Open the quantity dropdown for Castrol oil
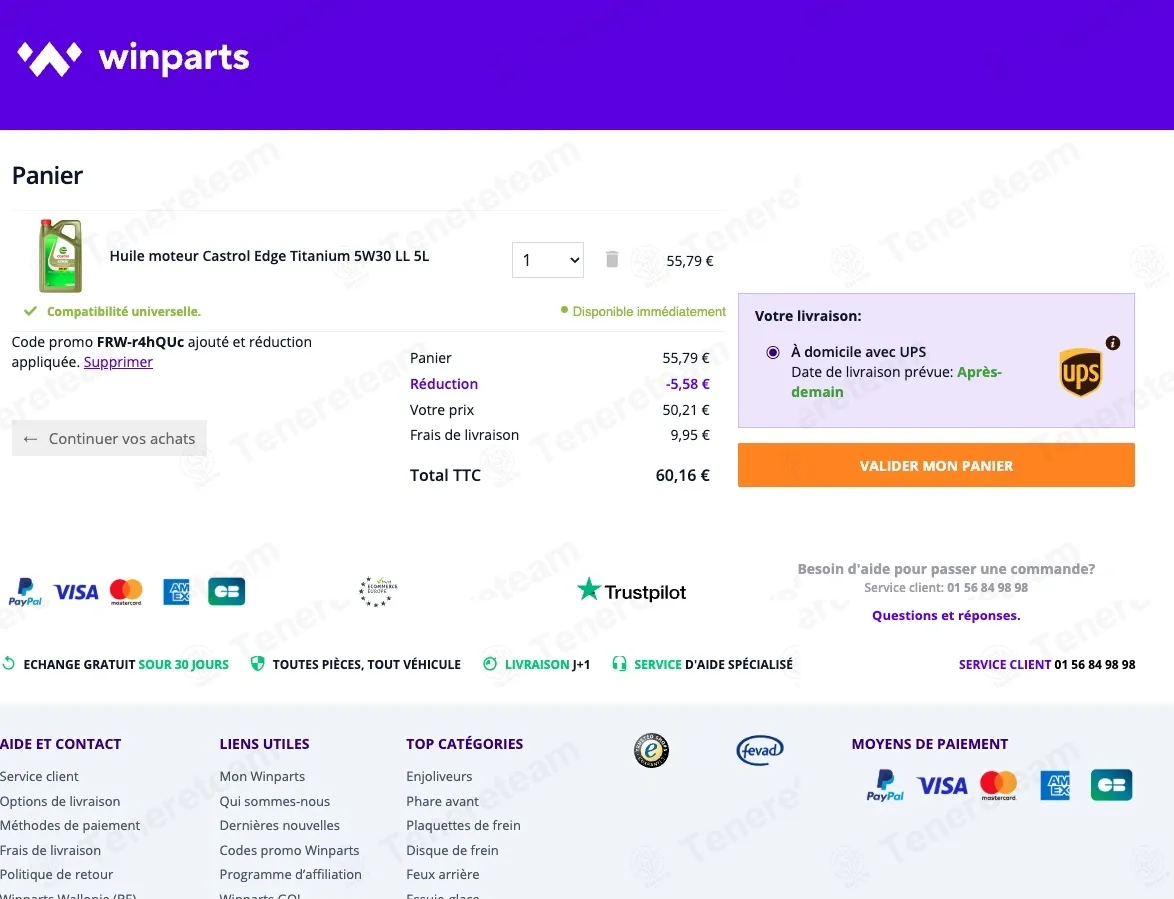Viewport: 1174px width, 899px height. click(x=547, y=260)
